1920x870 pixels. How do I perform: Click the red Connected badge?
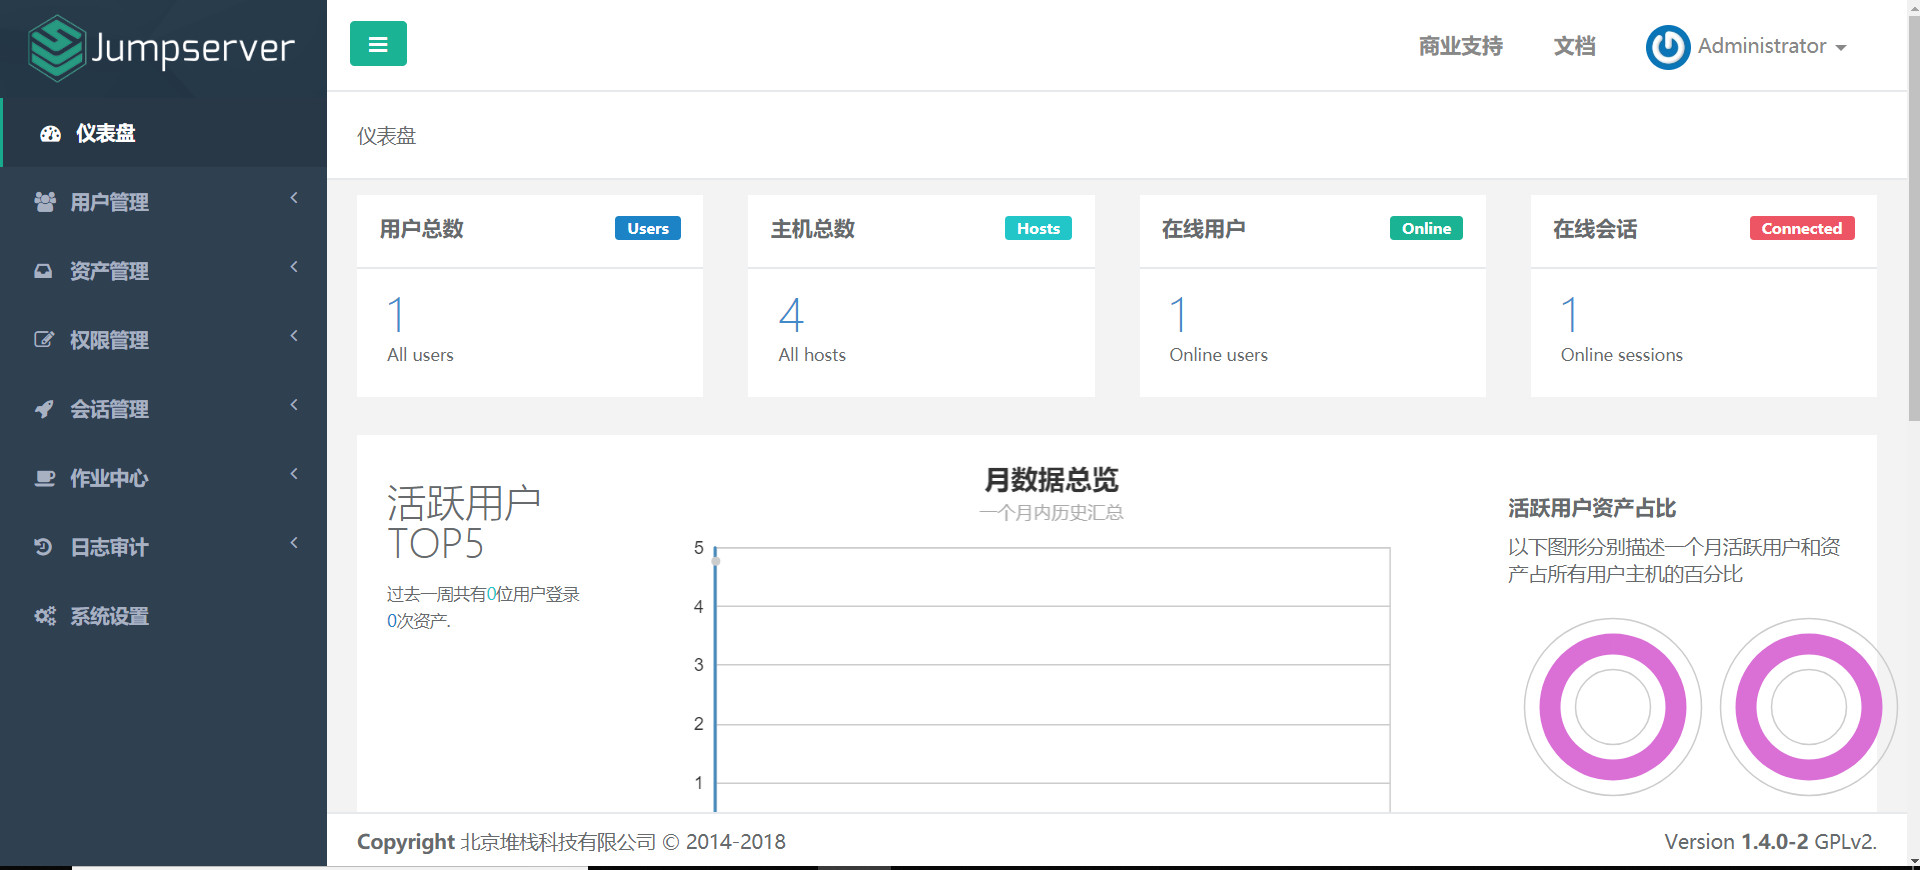[x=1802, y=228]
